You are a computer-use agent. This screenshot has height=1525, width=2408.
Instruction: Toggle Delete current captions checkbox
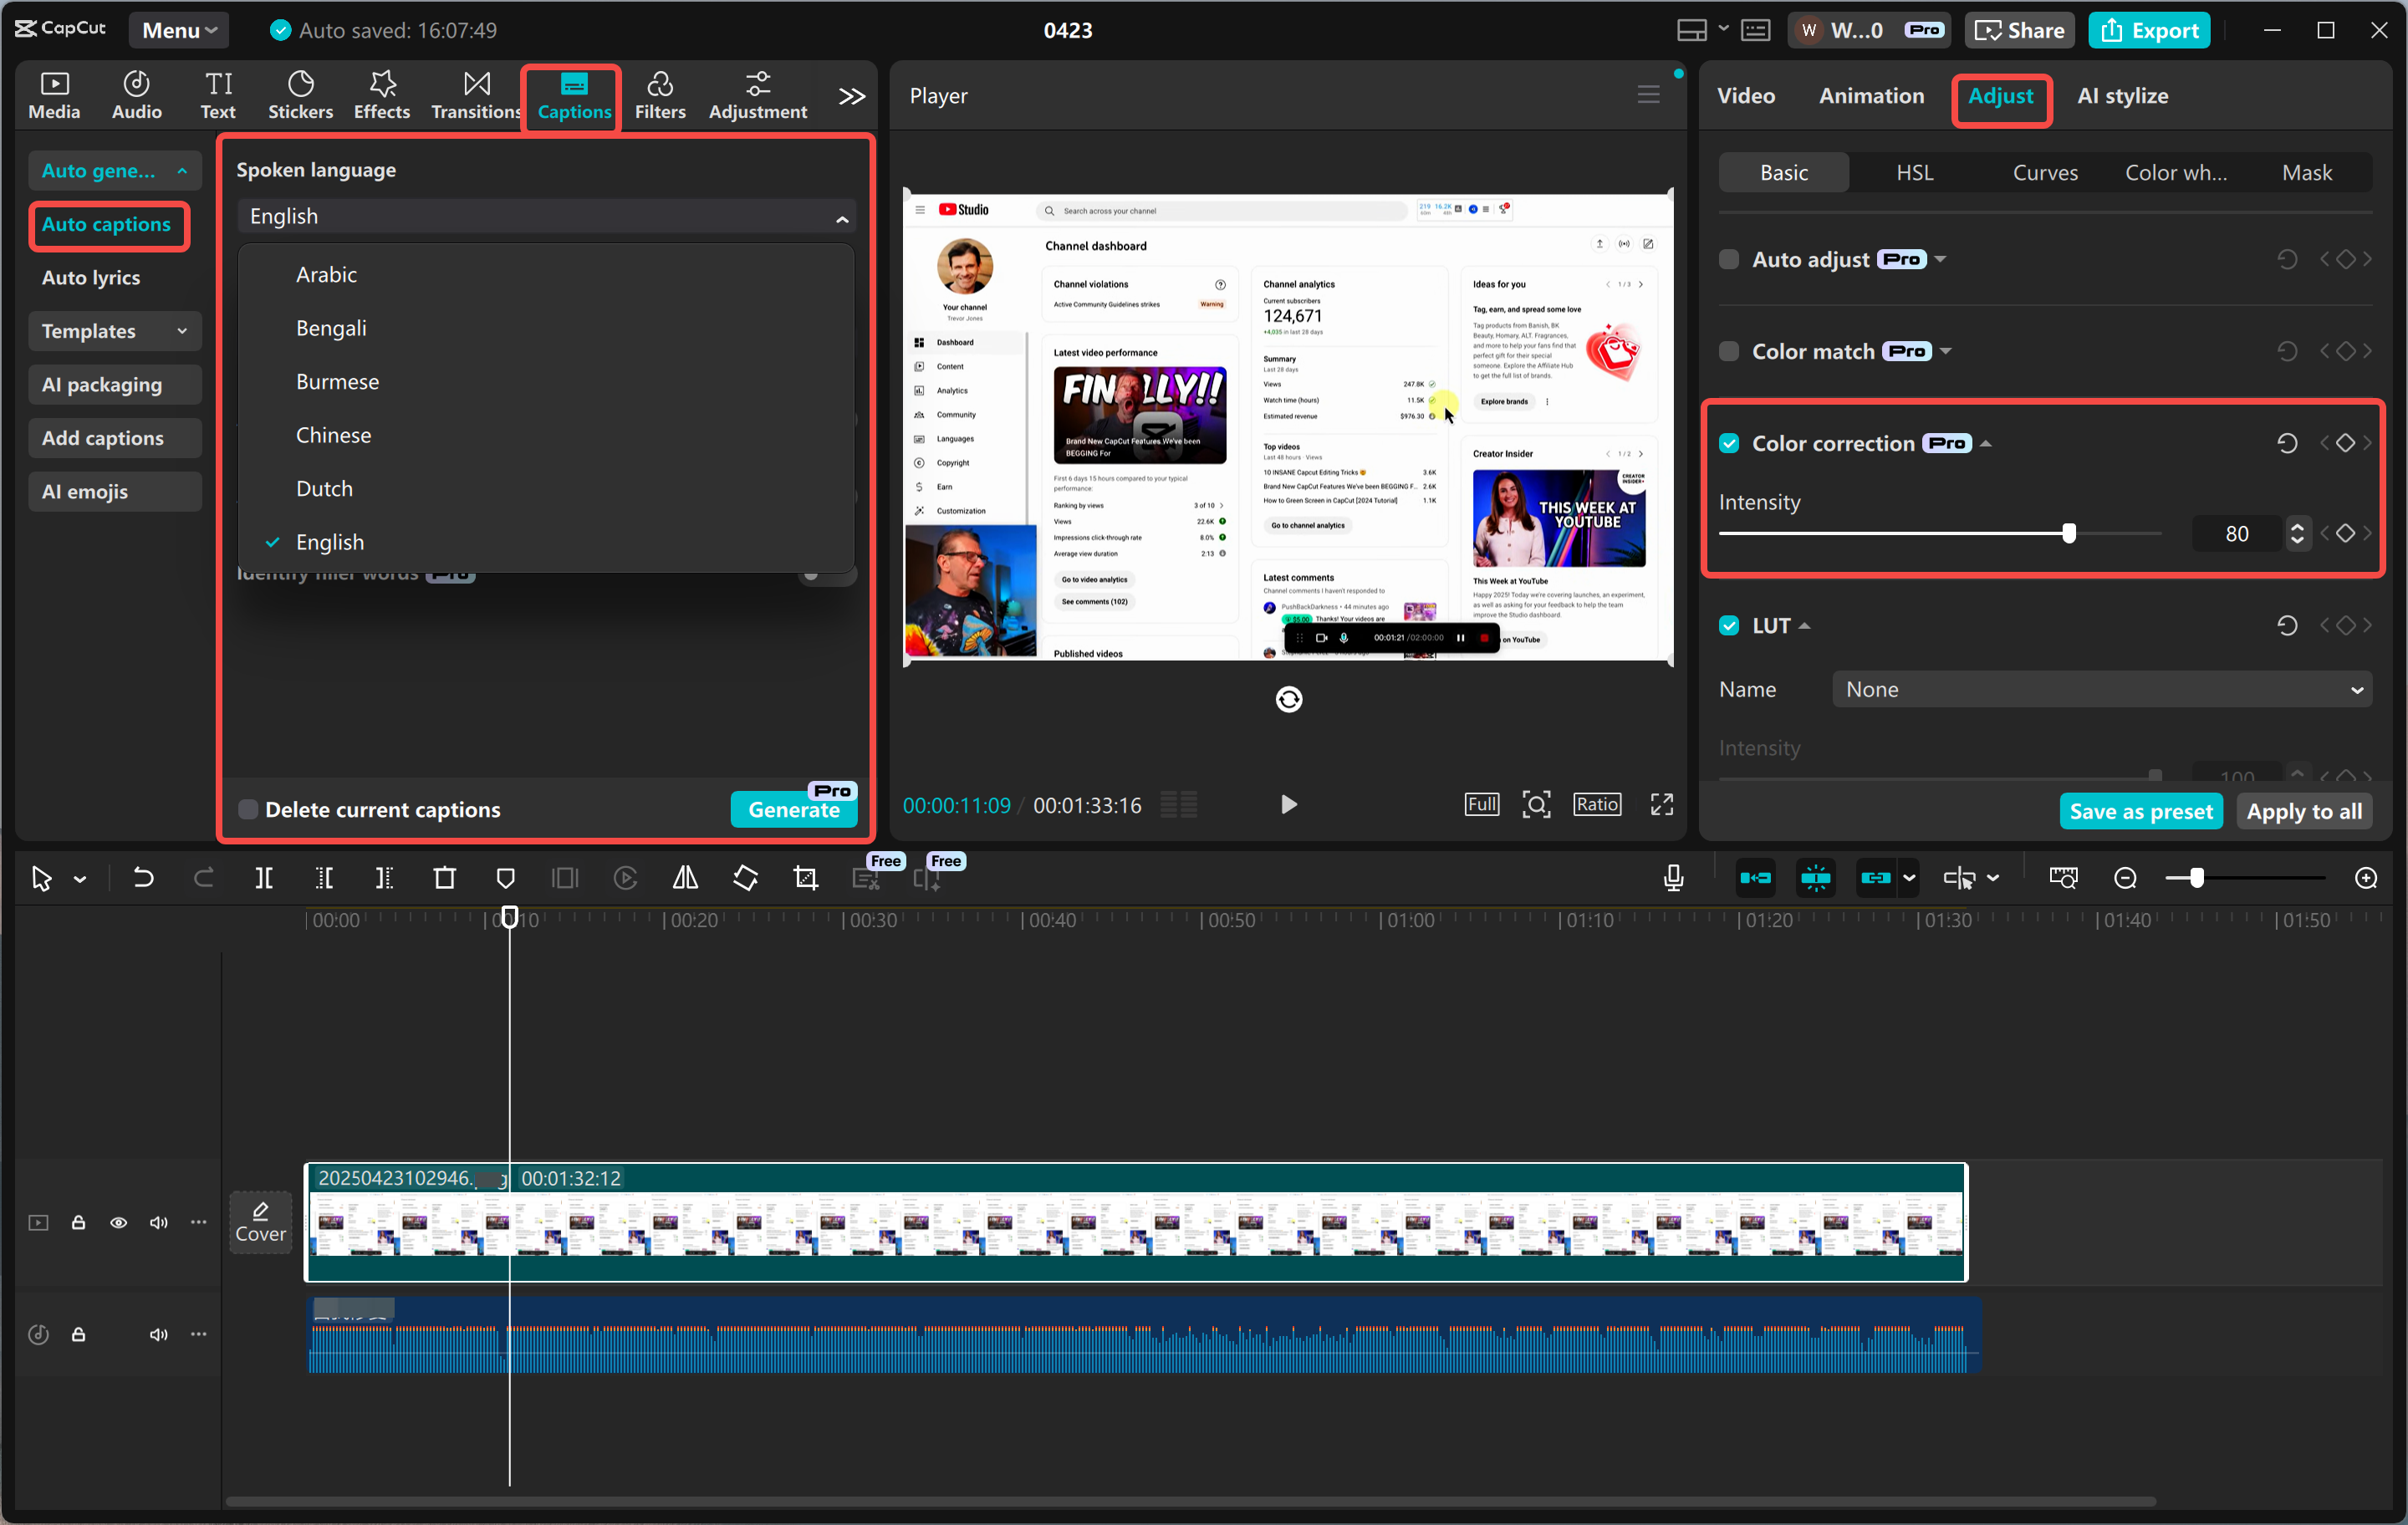[x=247, y=809]
